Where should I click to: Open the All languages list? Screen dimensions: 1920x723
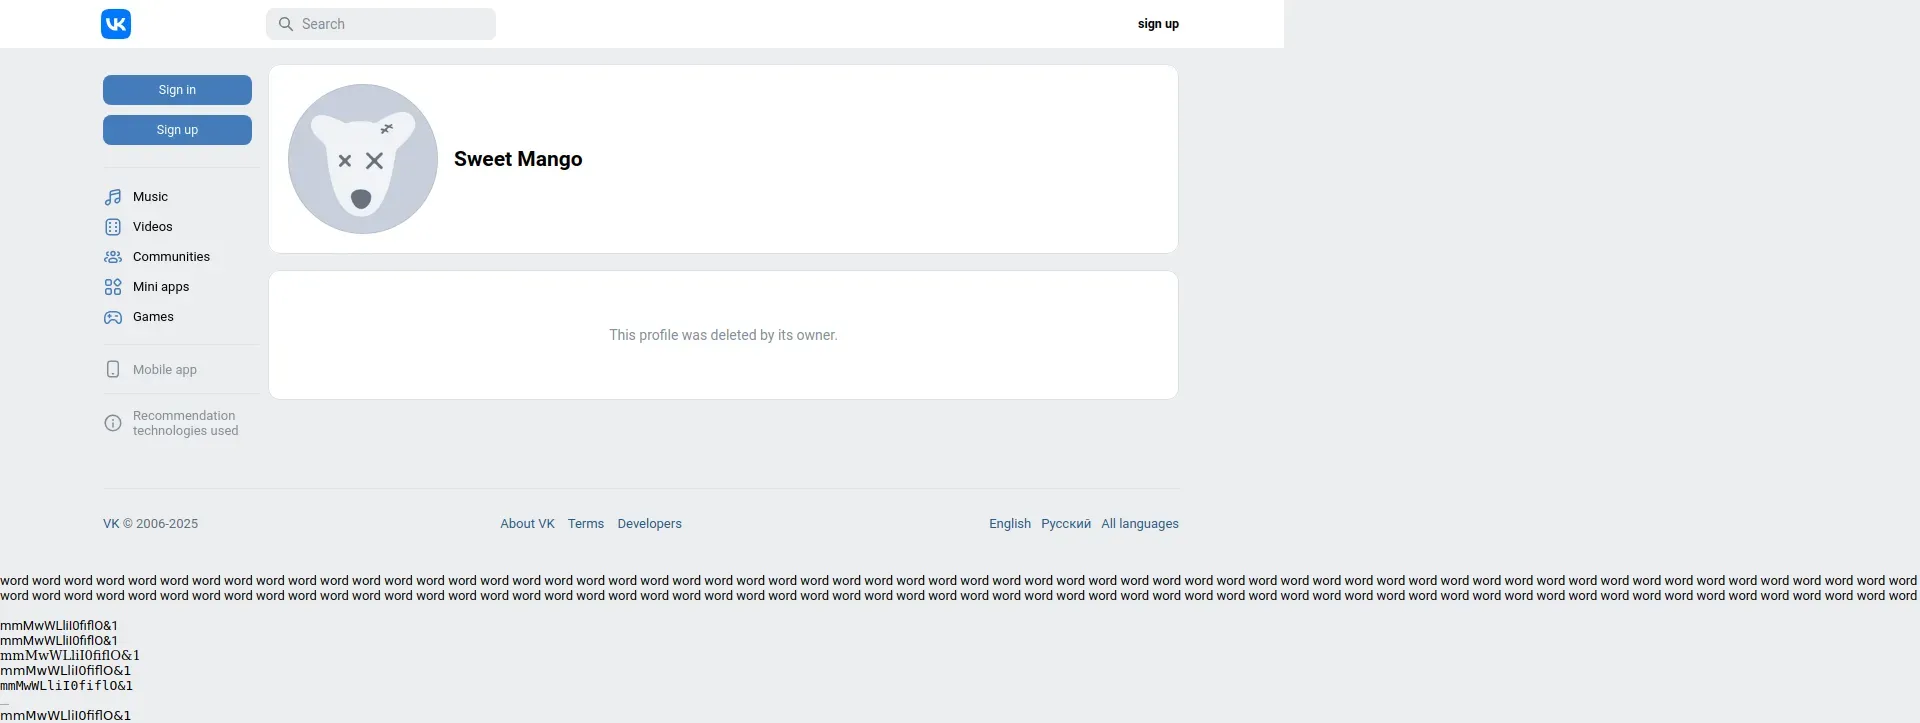(x=1140, y=524)
